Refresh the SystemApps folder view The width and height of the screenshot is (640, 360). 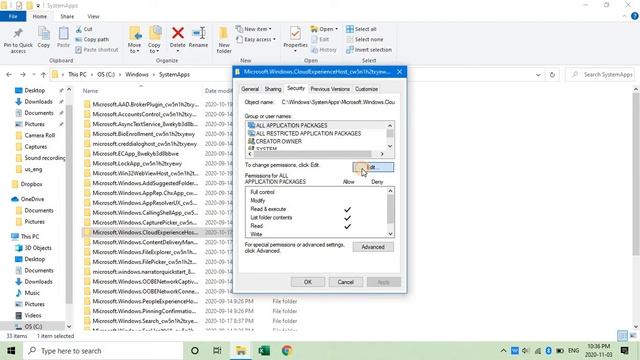point(552,75)
